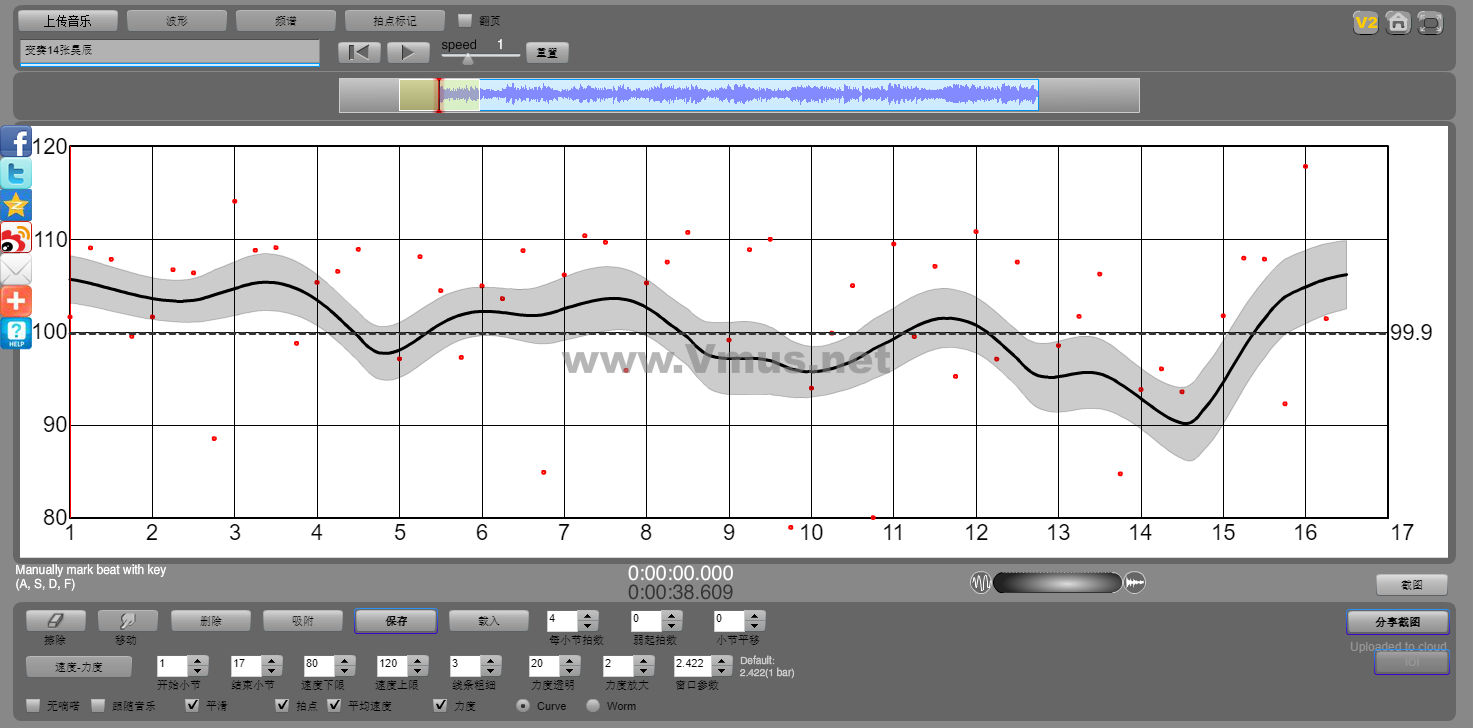Click the 保存 save button
Viewport: 1473px width, 728px height.
[396, 621]
